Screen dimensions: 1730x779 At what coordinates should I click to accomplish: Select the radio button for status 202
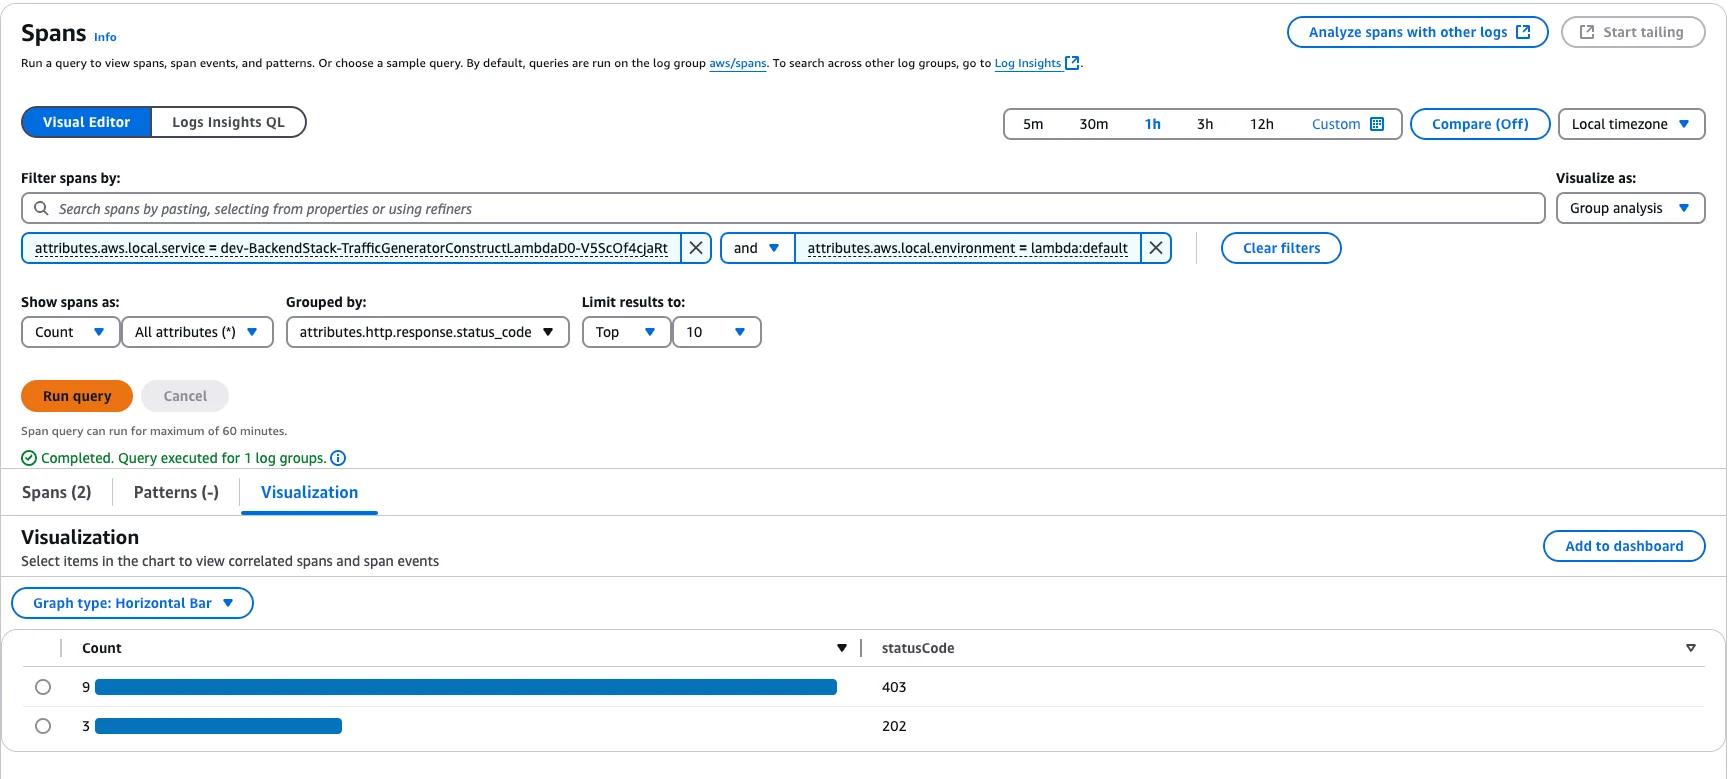click(x=43, y=726)
